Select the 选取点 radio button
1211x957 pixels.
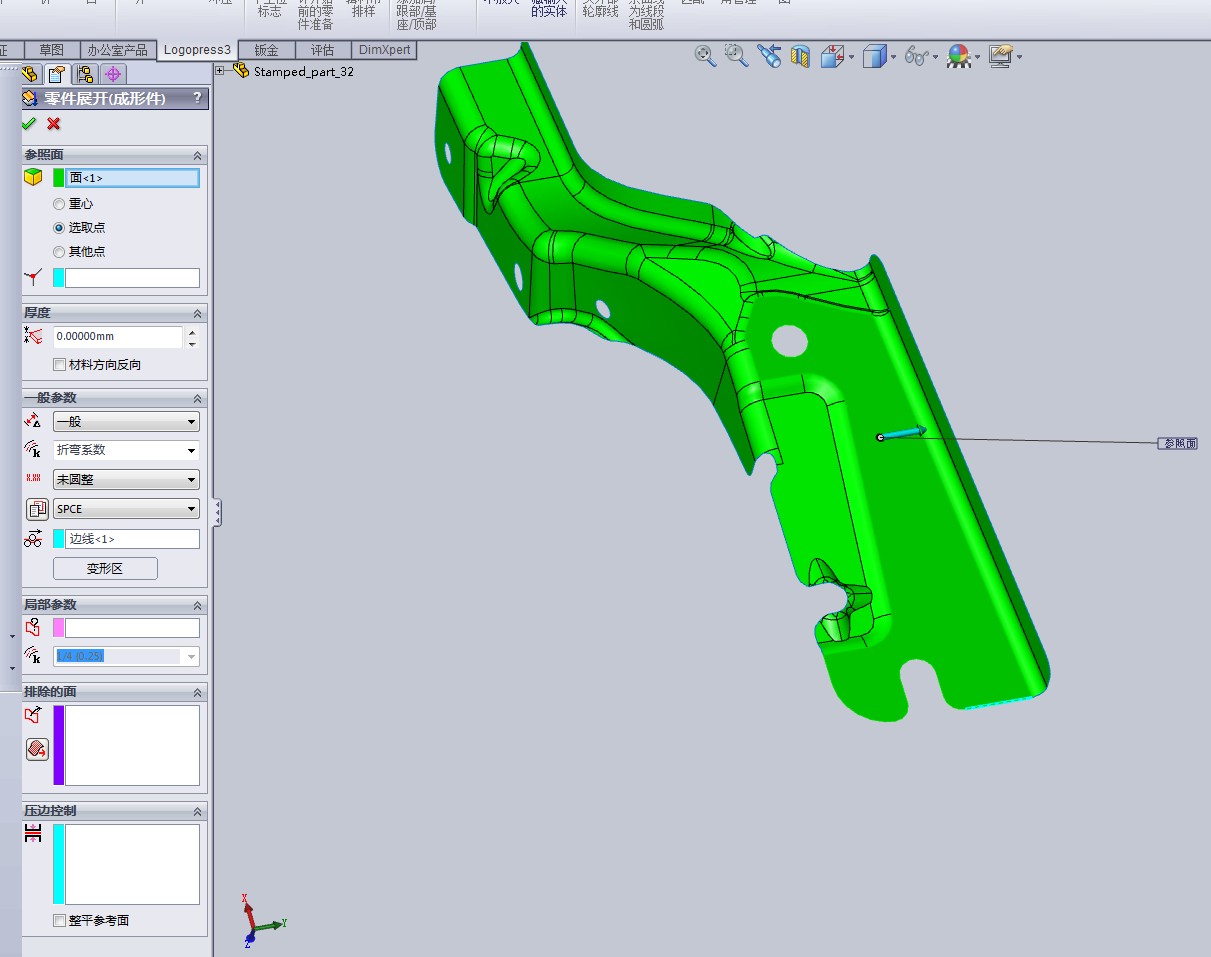coord(59,228)
